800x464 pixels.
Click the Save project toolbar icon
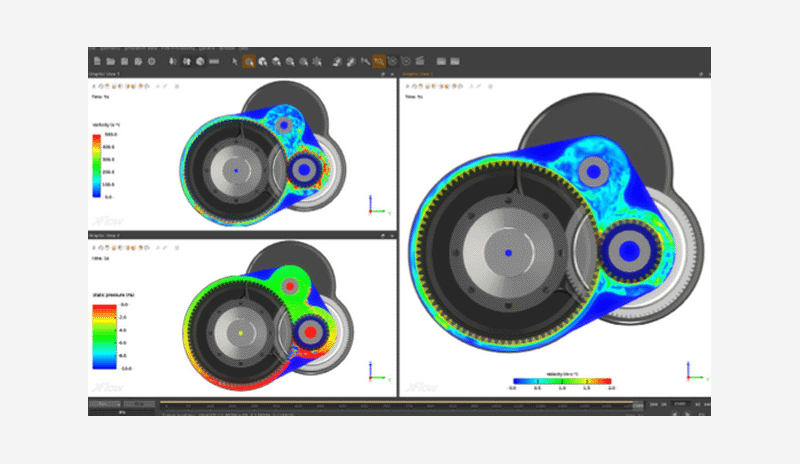123,61
